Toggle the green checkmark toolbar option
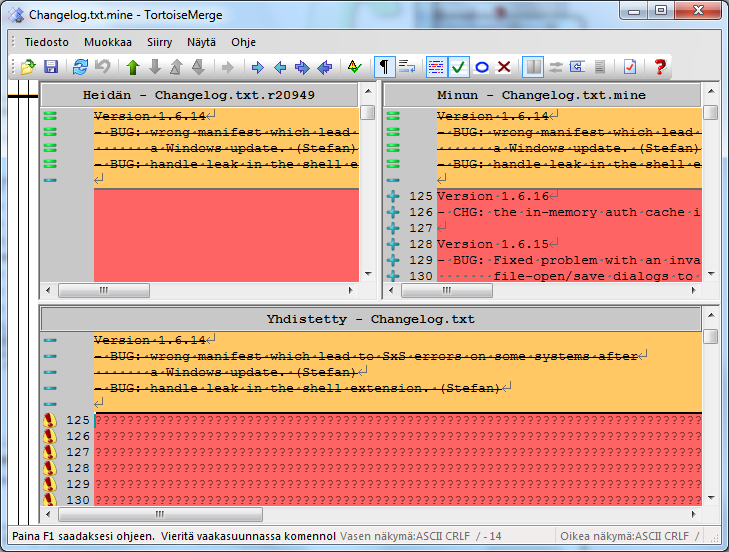The width and height of the screenshot is (729, 552). coord(458,67)
